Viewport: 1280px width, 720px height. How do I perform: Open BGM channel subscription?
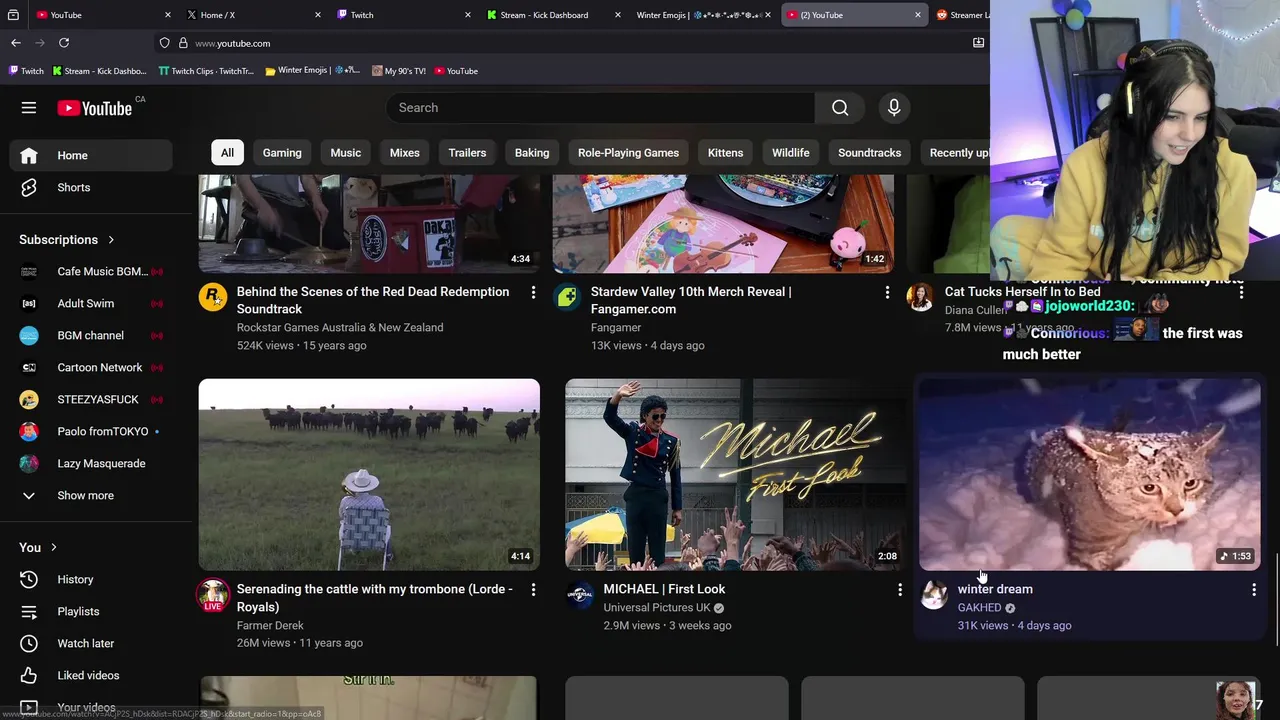click(x=91, y=335)
